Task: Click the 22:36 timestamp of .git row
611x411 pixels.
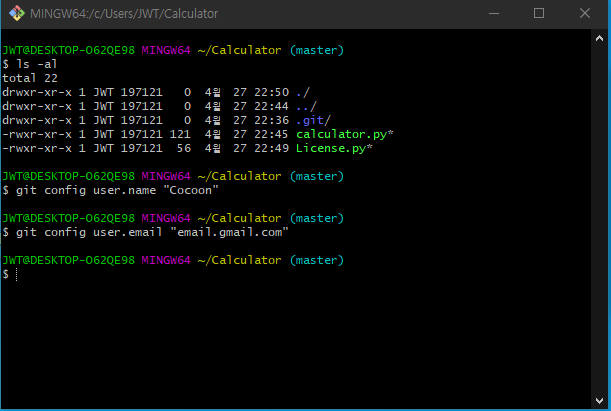Action: tap(271, 120)
